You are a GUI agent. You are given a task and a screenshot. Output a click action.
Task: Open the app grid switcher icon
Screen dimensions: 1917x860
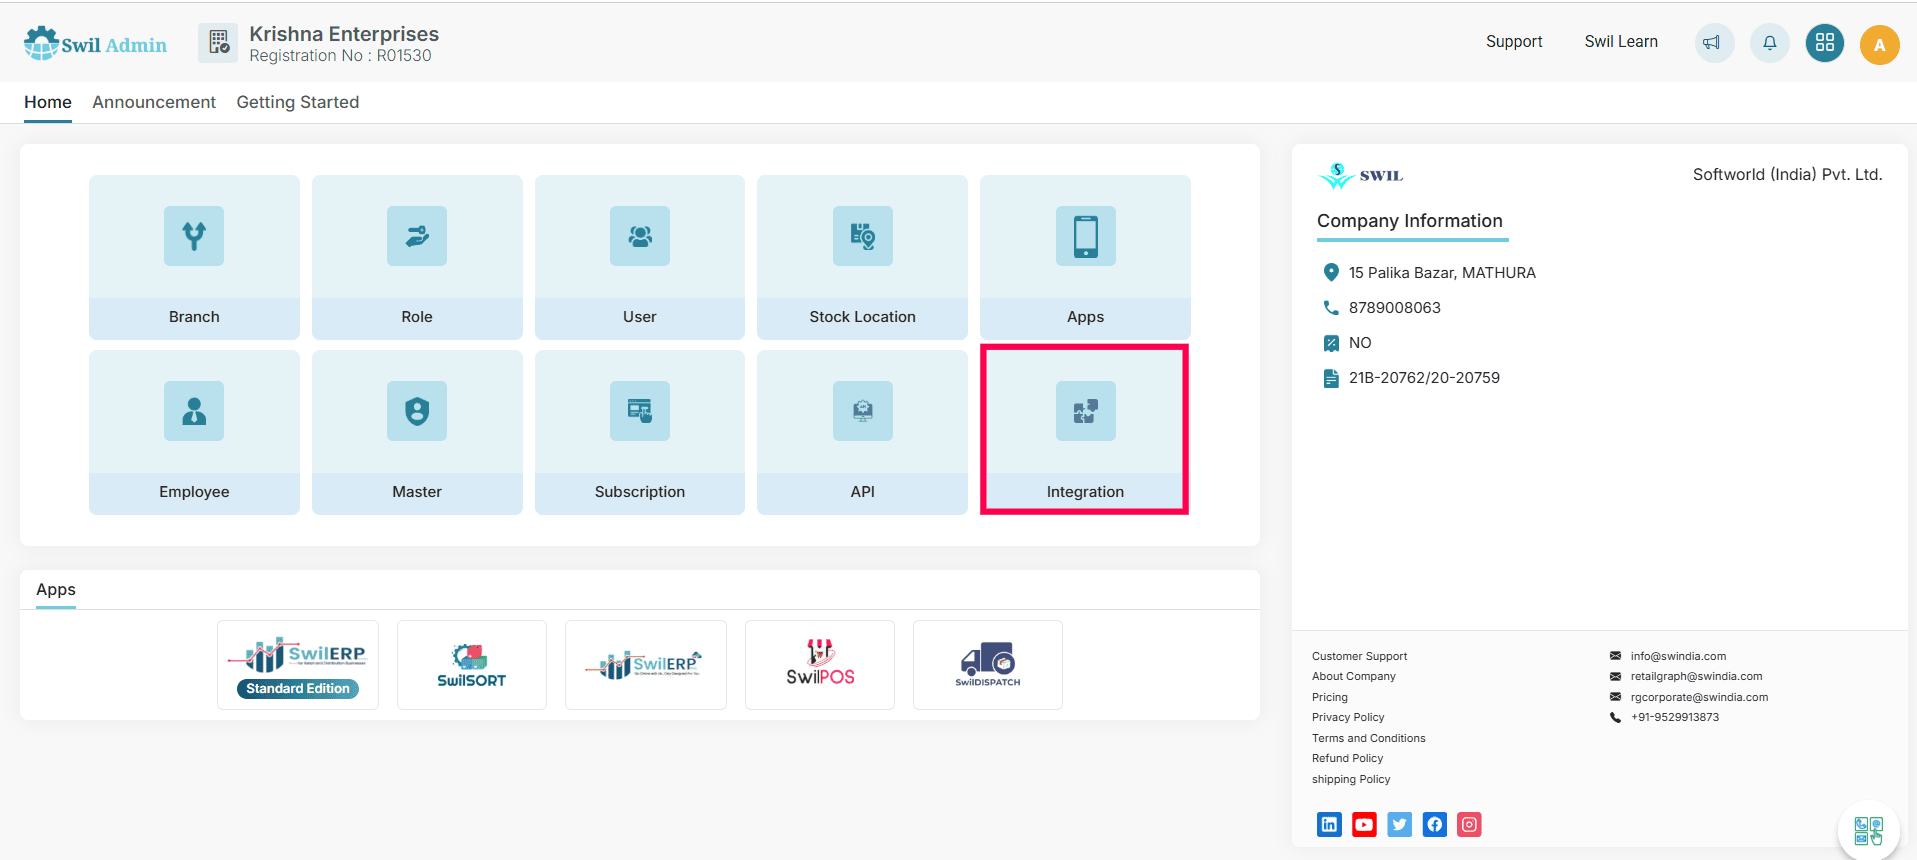tap(1825, 43)
